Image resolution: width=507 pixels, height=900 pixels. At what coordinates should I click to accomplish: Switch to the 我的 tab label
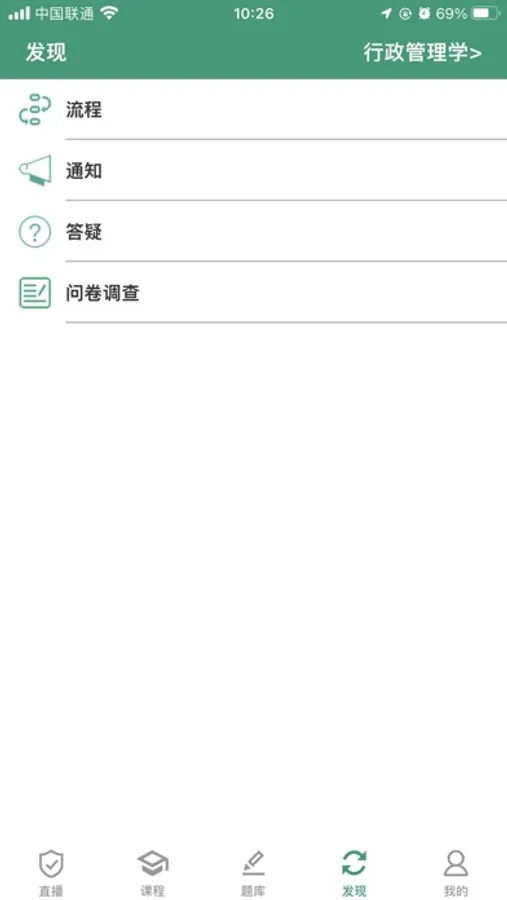pyautogui.click(x=456, y=891)
